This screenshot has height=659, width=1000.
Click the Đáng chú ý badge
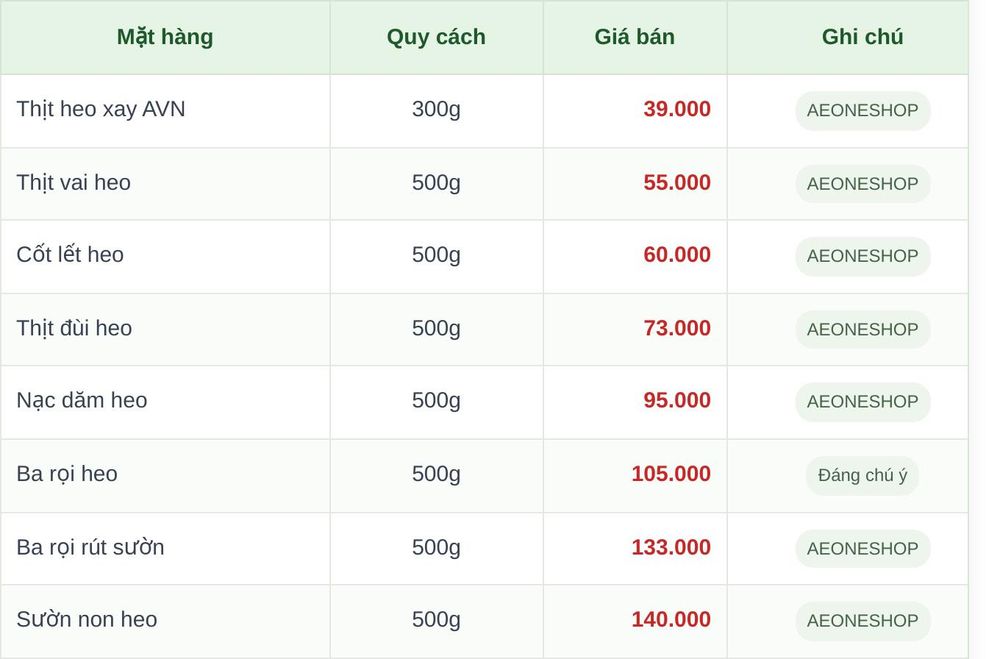point(862,475)
